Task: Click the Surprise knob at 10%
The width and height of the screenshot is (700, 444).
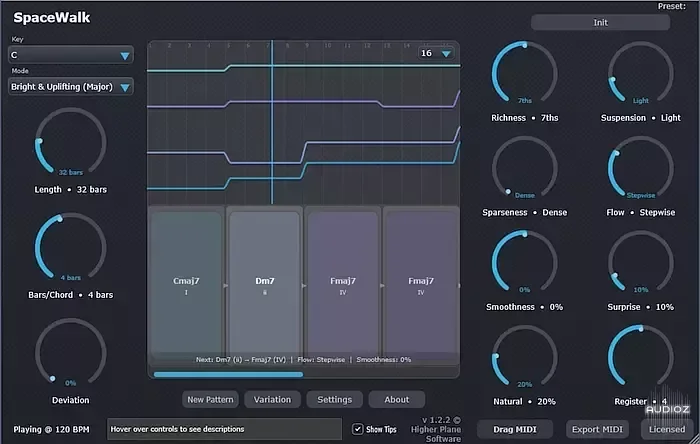Action: [641, 263]
